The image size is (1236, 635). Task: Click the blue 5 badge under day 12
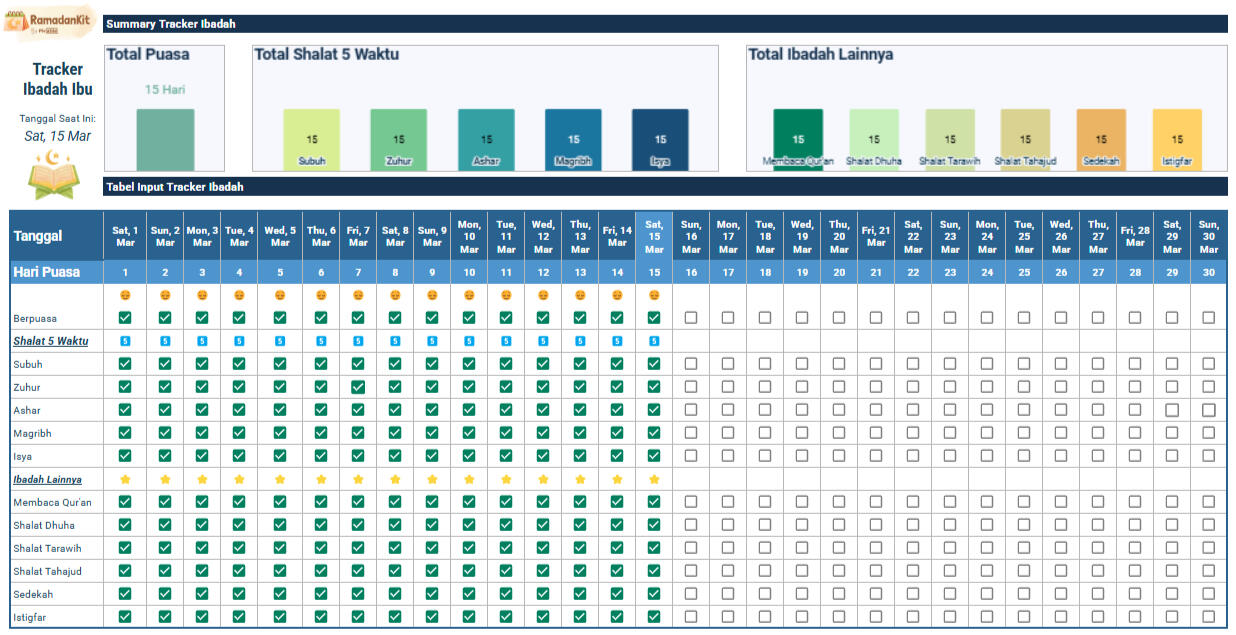543,341
